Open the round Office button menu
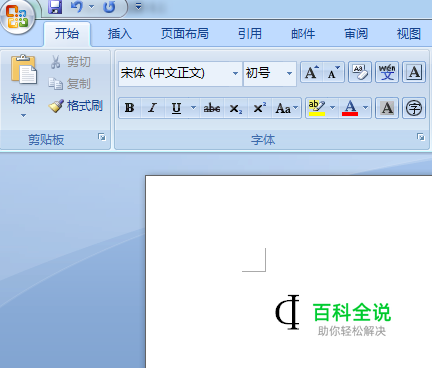This screenshot has width=432, height=368. (x=17, y=16)
